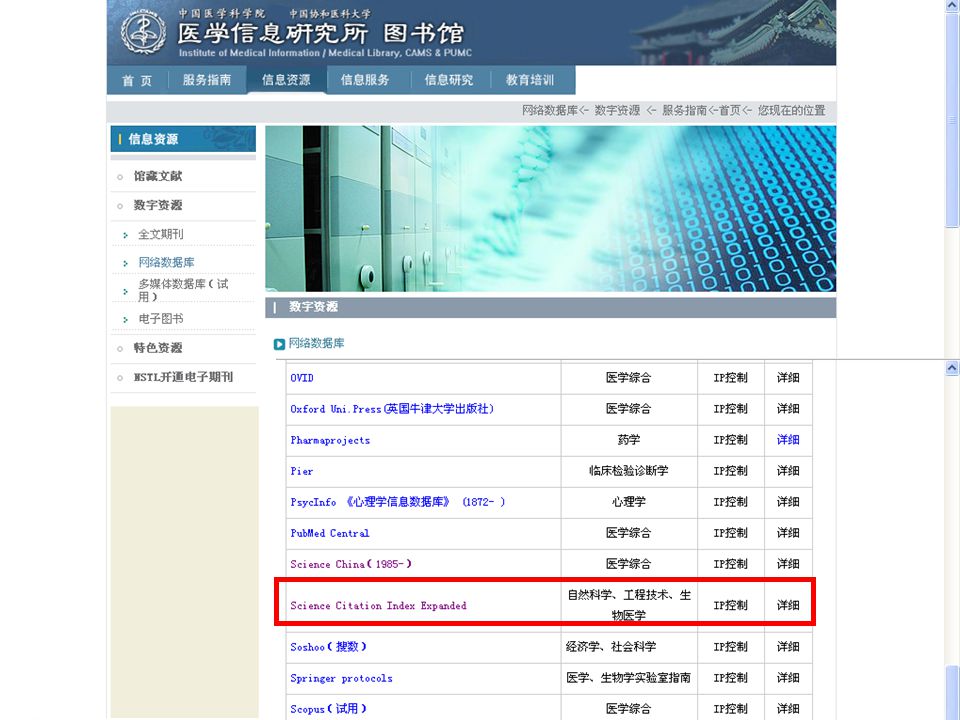Open the Pharmaprojects database link
The height and width of the screenshot is (720, 960).
(x=330, y=440)
